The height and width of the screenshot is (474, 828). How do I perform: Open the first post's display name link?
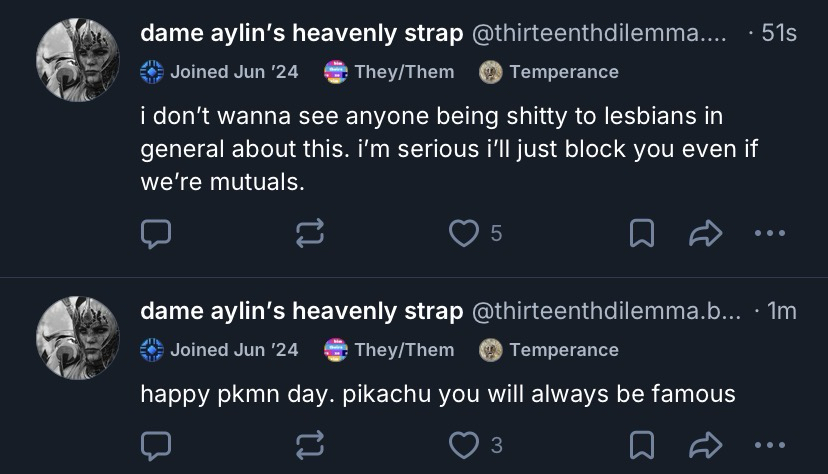(x=301, y=33)
